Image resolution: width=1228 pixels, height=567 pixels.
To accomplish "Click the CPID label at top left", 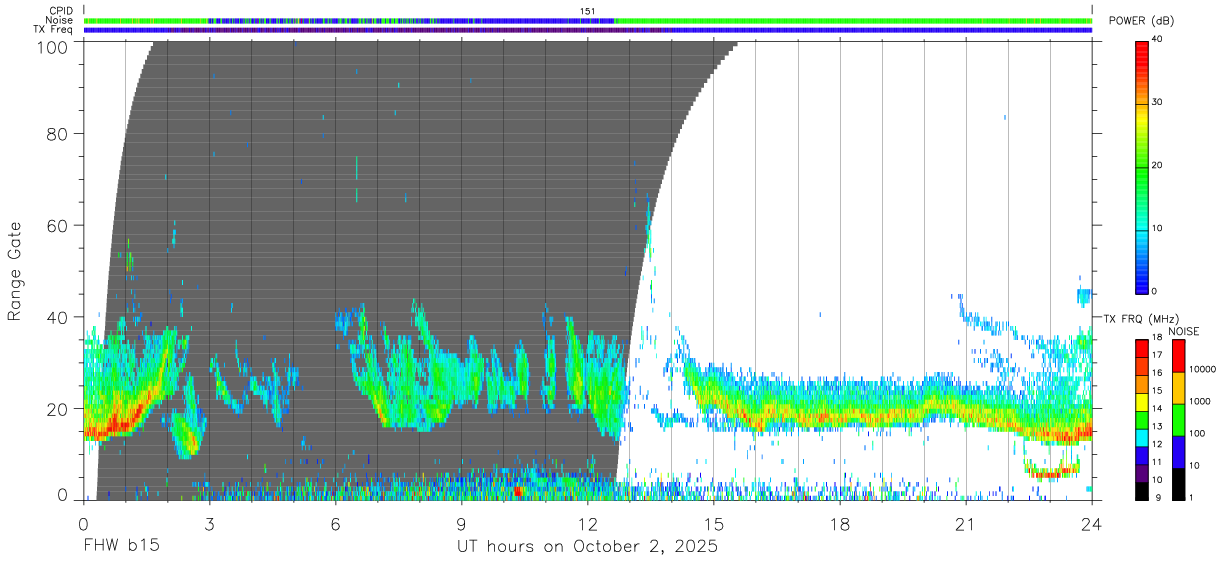I will pos(60,11).
